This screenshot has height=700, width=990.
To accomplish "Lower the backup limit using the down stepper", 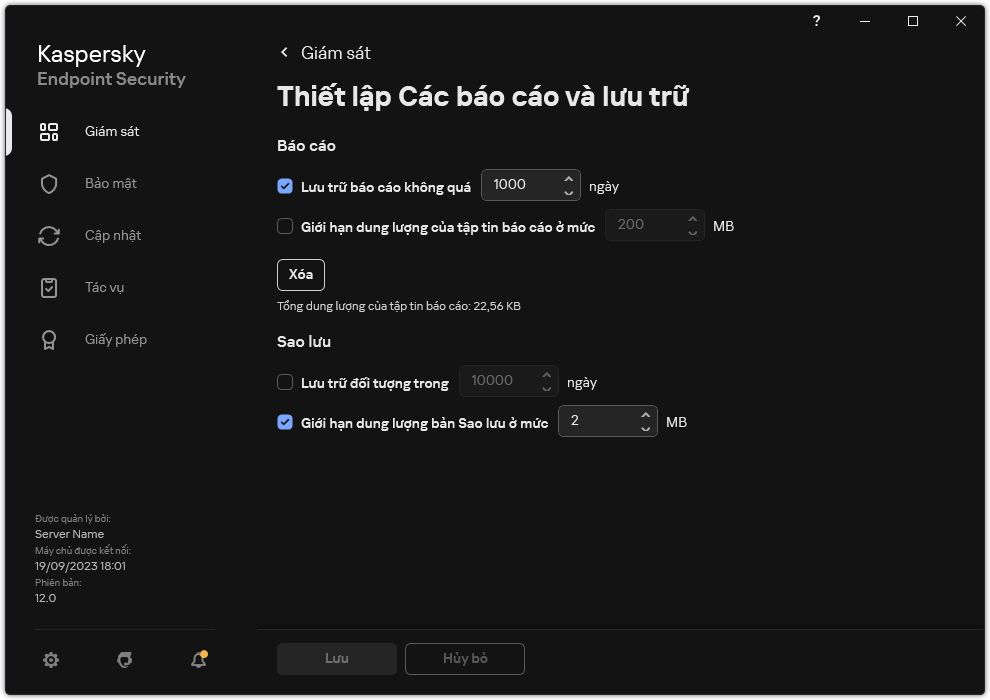I will point(645,427).
